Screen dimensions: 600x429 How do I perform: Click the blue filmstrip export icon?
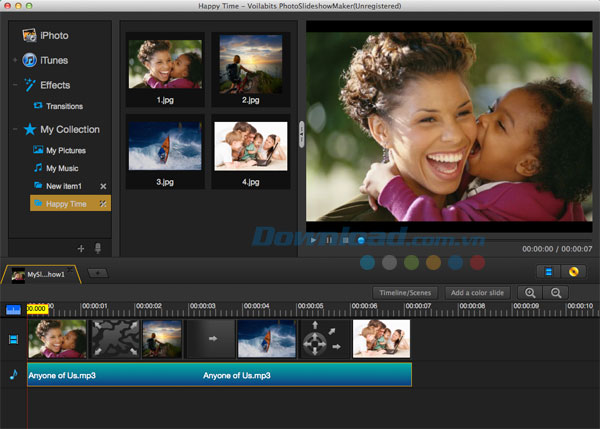[x=548, y=271]
